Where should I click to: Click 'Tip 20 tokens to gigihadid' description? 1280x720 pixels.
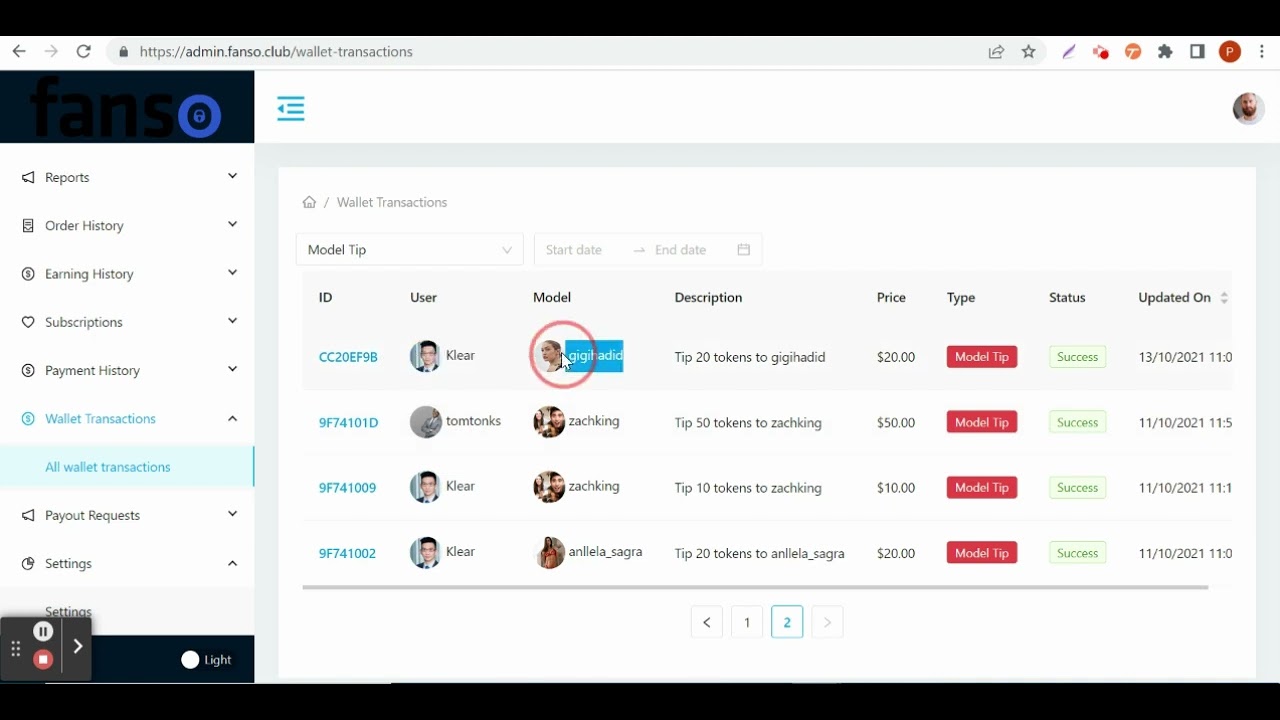coord(750,357)
